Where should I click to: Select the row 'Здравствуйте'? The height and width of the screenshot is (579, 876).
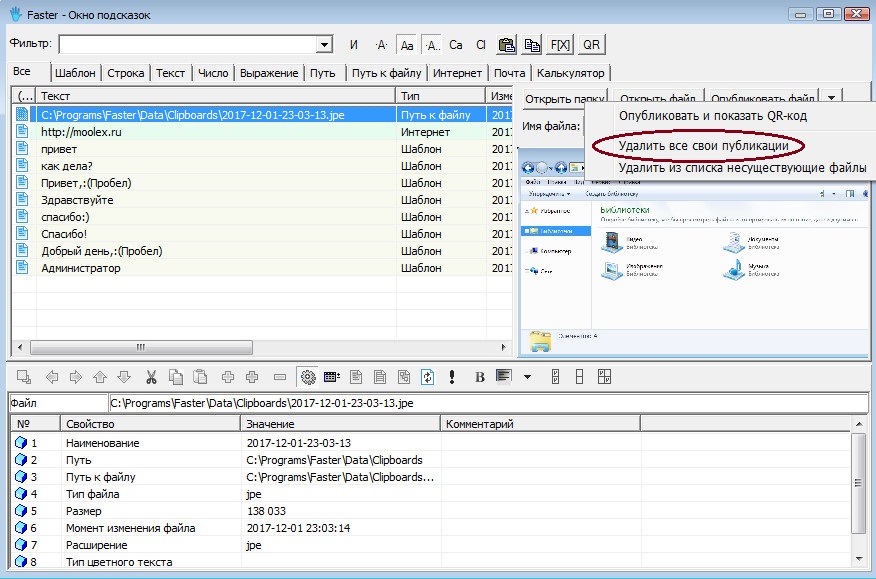(x=261, y=200)
